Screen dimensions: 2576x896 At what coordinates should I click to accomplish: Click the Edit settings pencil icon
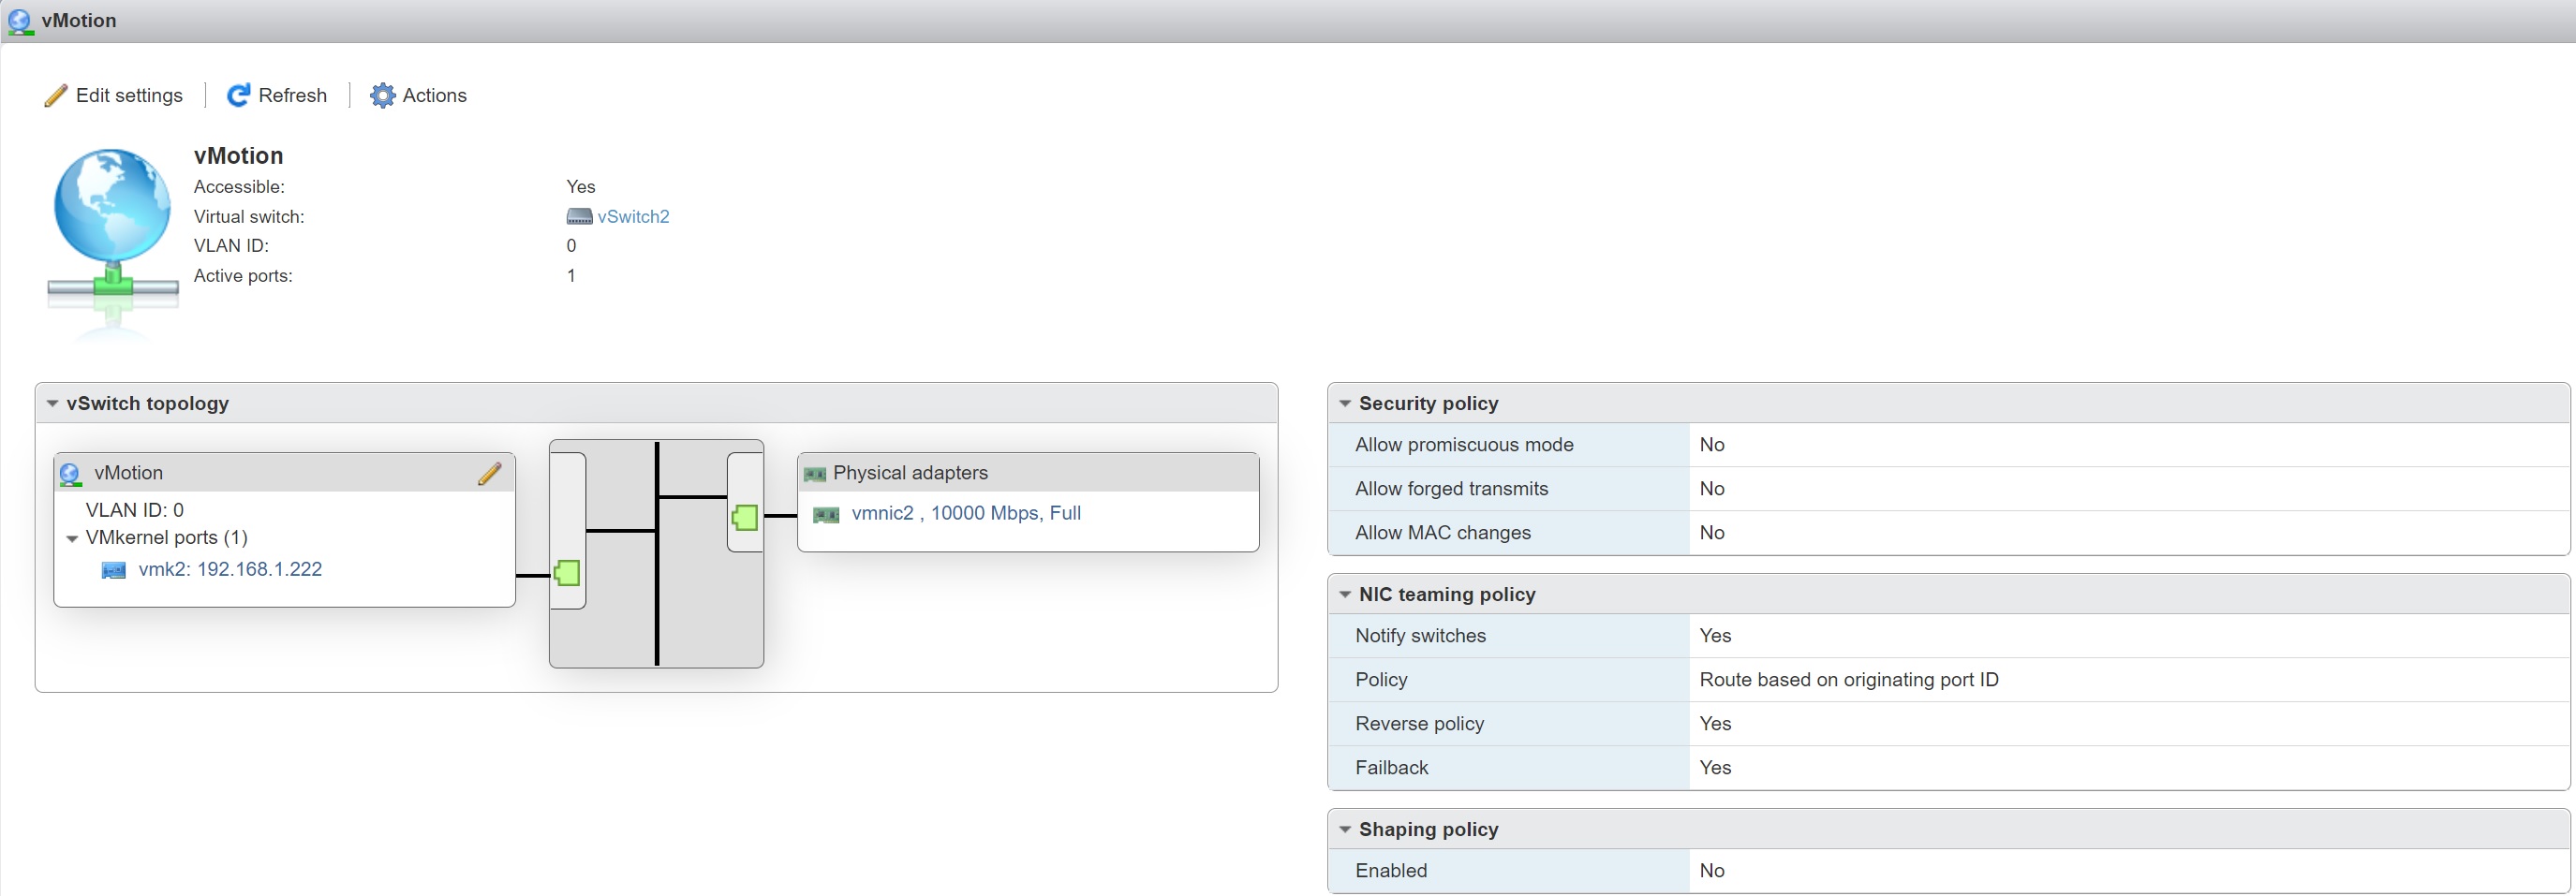[x=56, y=96]
